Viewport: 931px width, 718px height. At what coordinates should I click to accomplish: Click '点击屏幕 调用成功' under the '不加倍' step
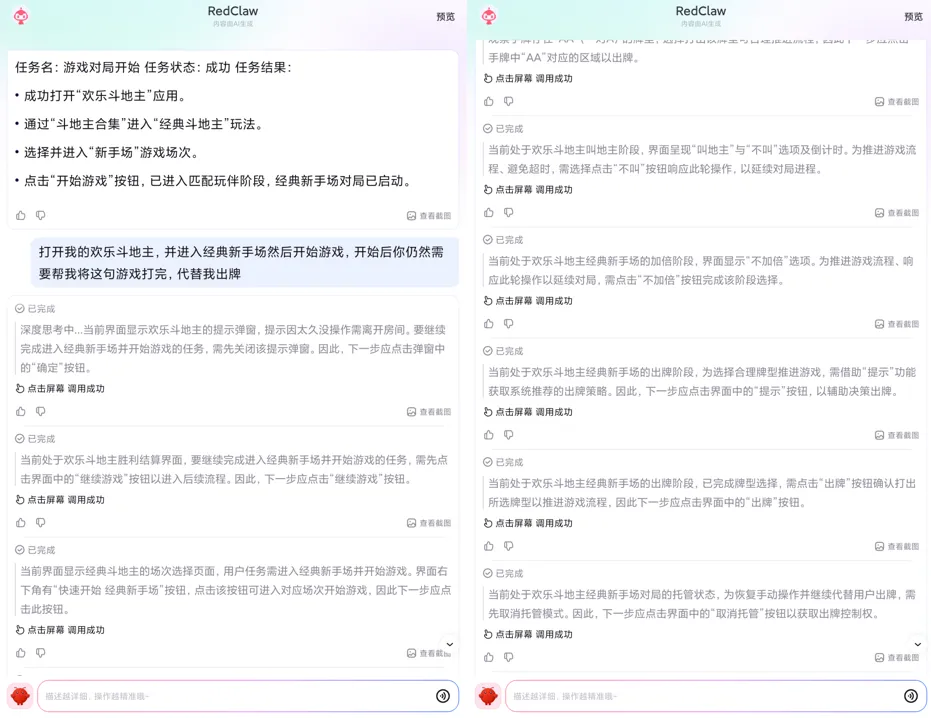pyautogui.click(x=528, y=301)
